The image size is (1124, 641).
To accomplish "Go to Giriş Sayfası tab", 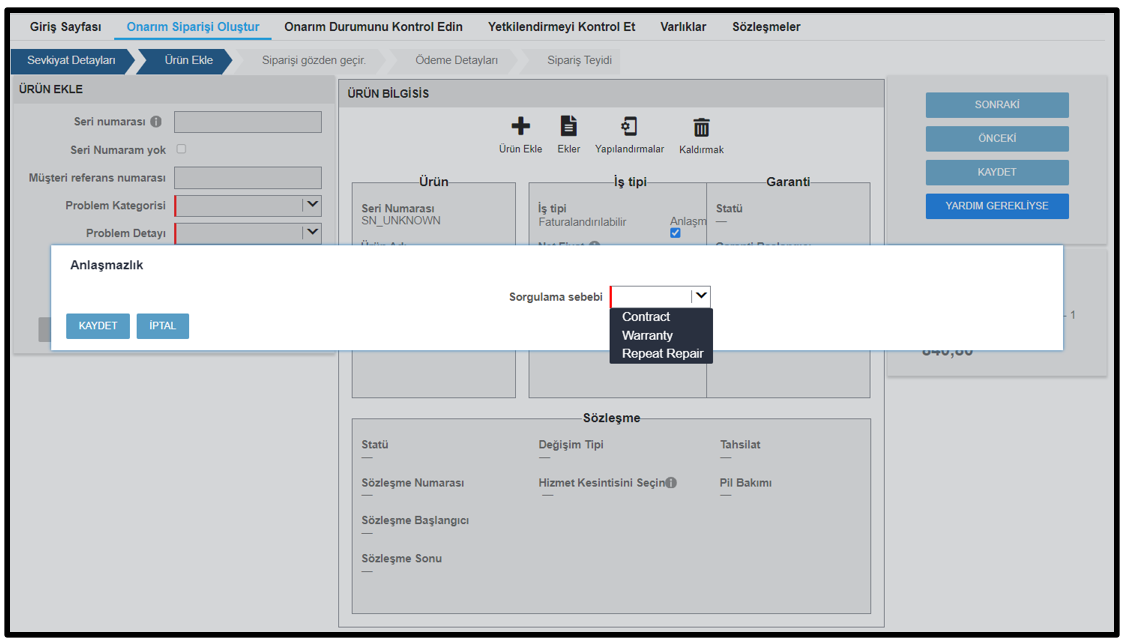I will click(x=65, y=27).
